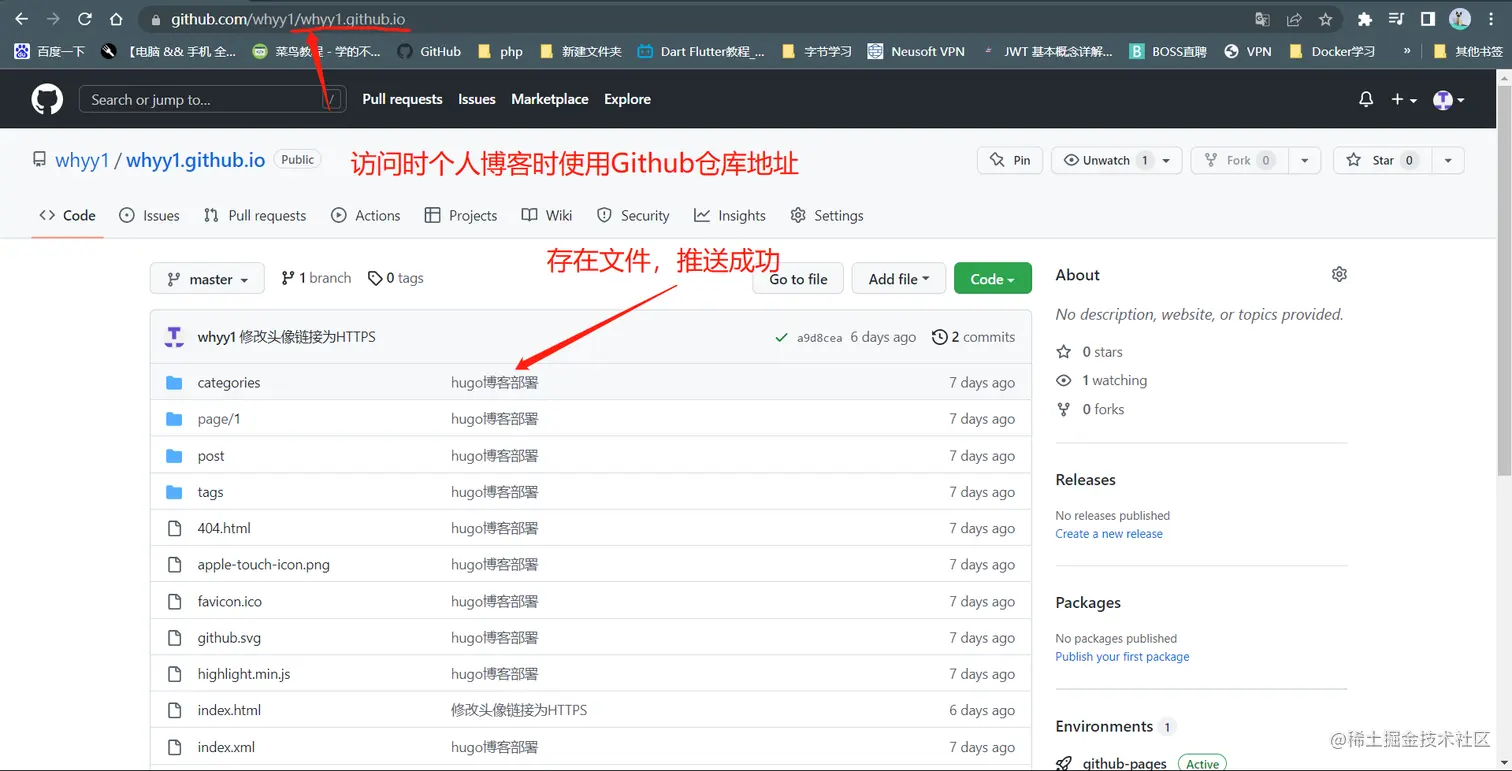Screen dimensions: 1512x771
Task: Click the translate page icon in address bar
Action: pos(1262,19)
